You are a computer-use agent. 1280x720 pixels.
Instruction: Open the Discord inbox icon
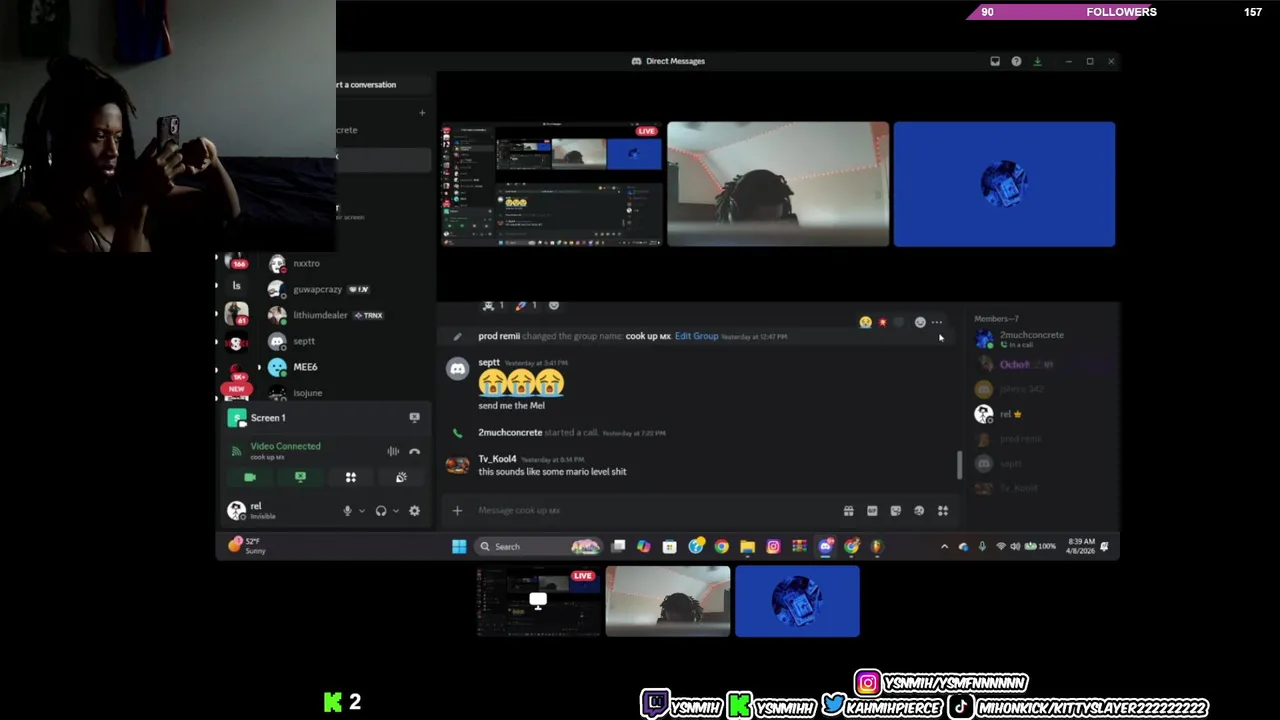coord(995,61)
